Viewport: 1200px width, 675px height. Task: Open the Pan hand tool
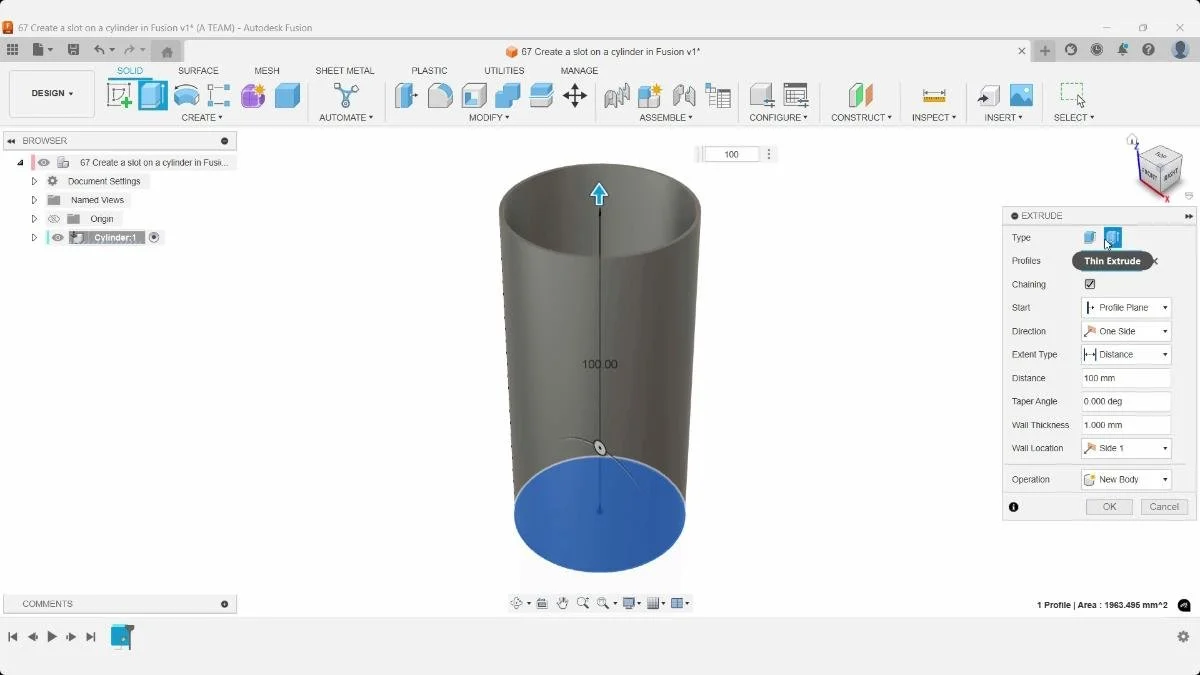pyautogui.click(x=562, y=603)
